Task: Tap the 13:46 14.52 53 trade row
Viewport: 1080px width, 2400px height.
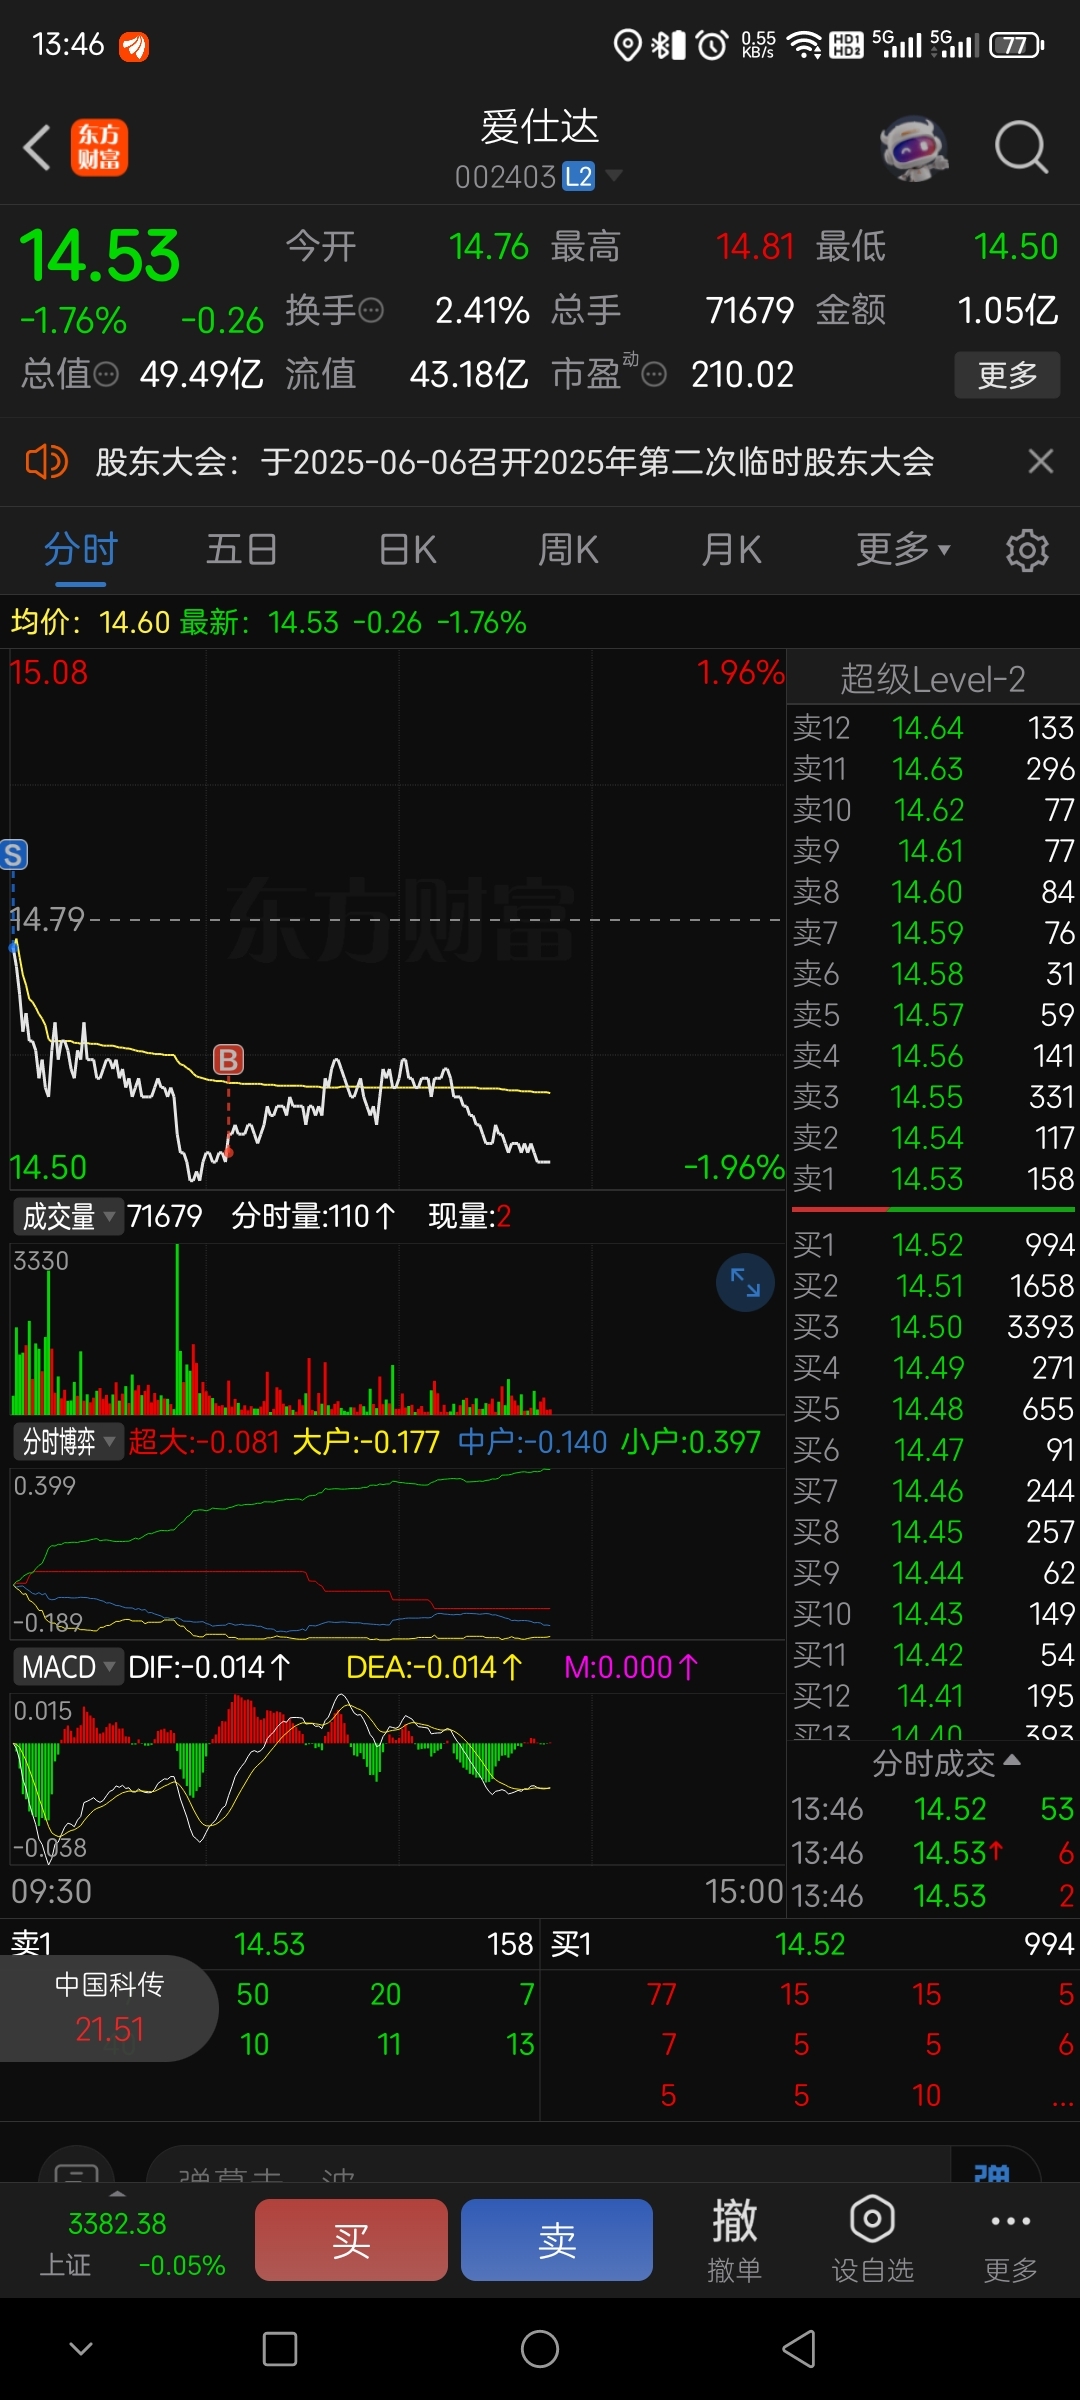Action: [933, 1809]
